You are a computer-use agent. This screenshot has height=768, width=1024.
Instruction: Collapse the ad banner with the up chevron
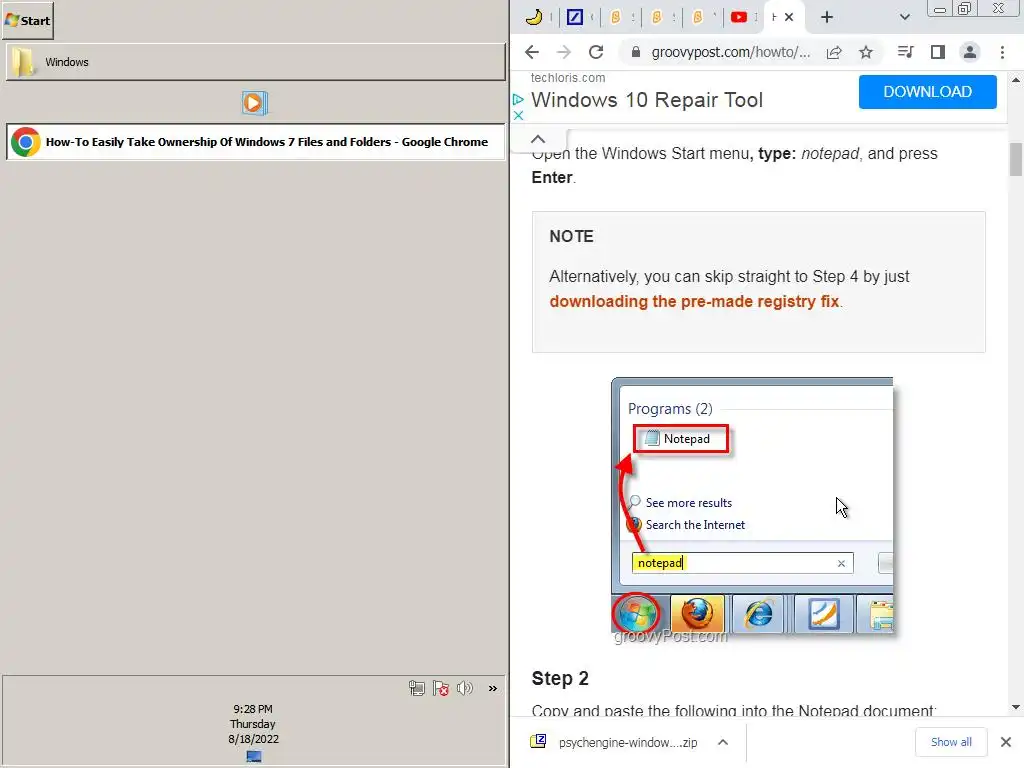pos(537,139)
